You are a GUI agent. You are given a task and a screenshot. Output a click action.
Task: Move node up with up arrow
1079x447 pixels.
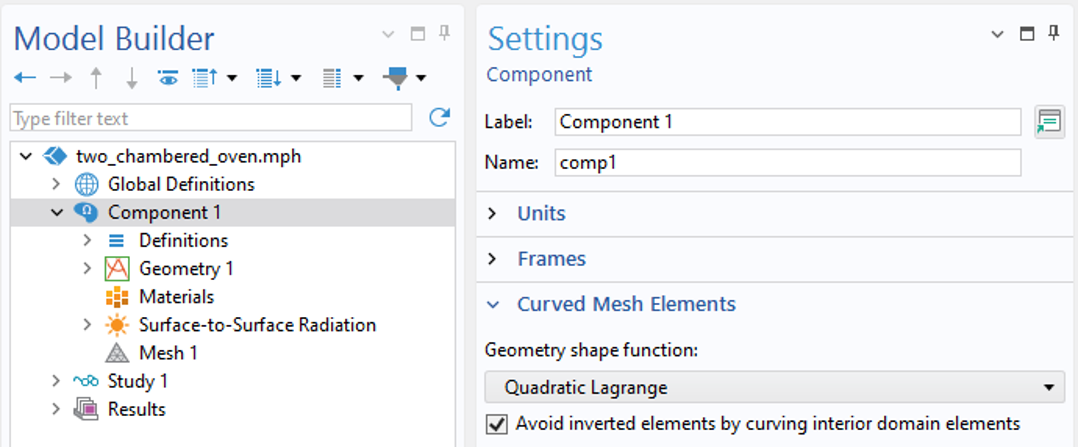[96, 78]
